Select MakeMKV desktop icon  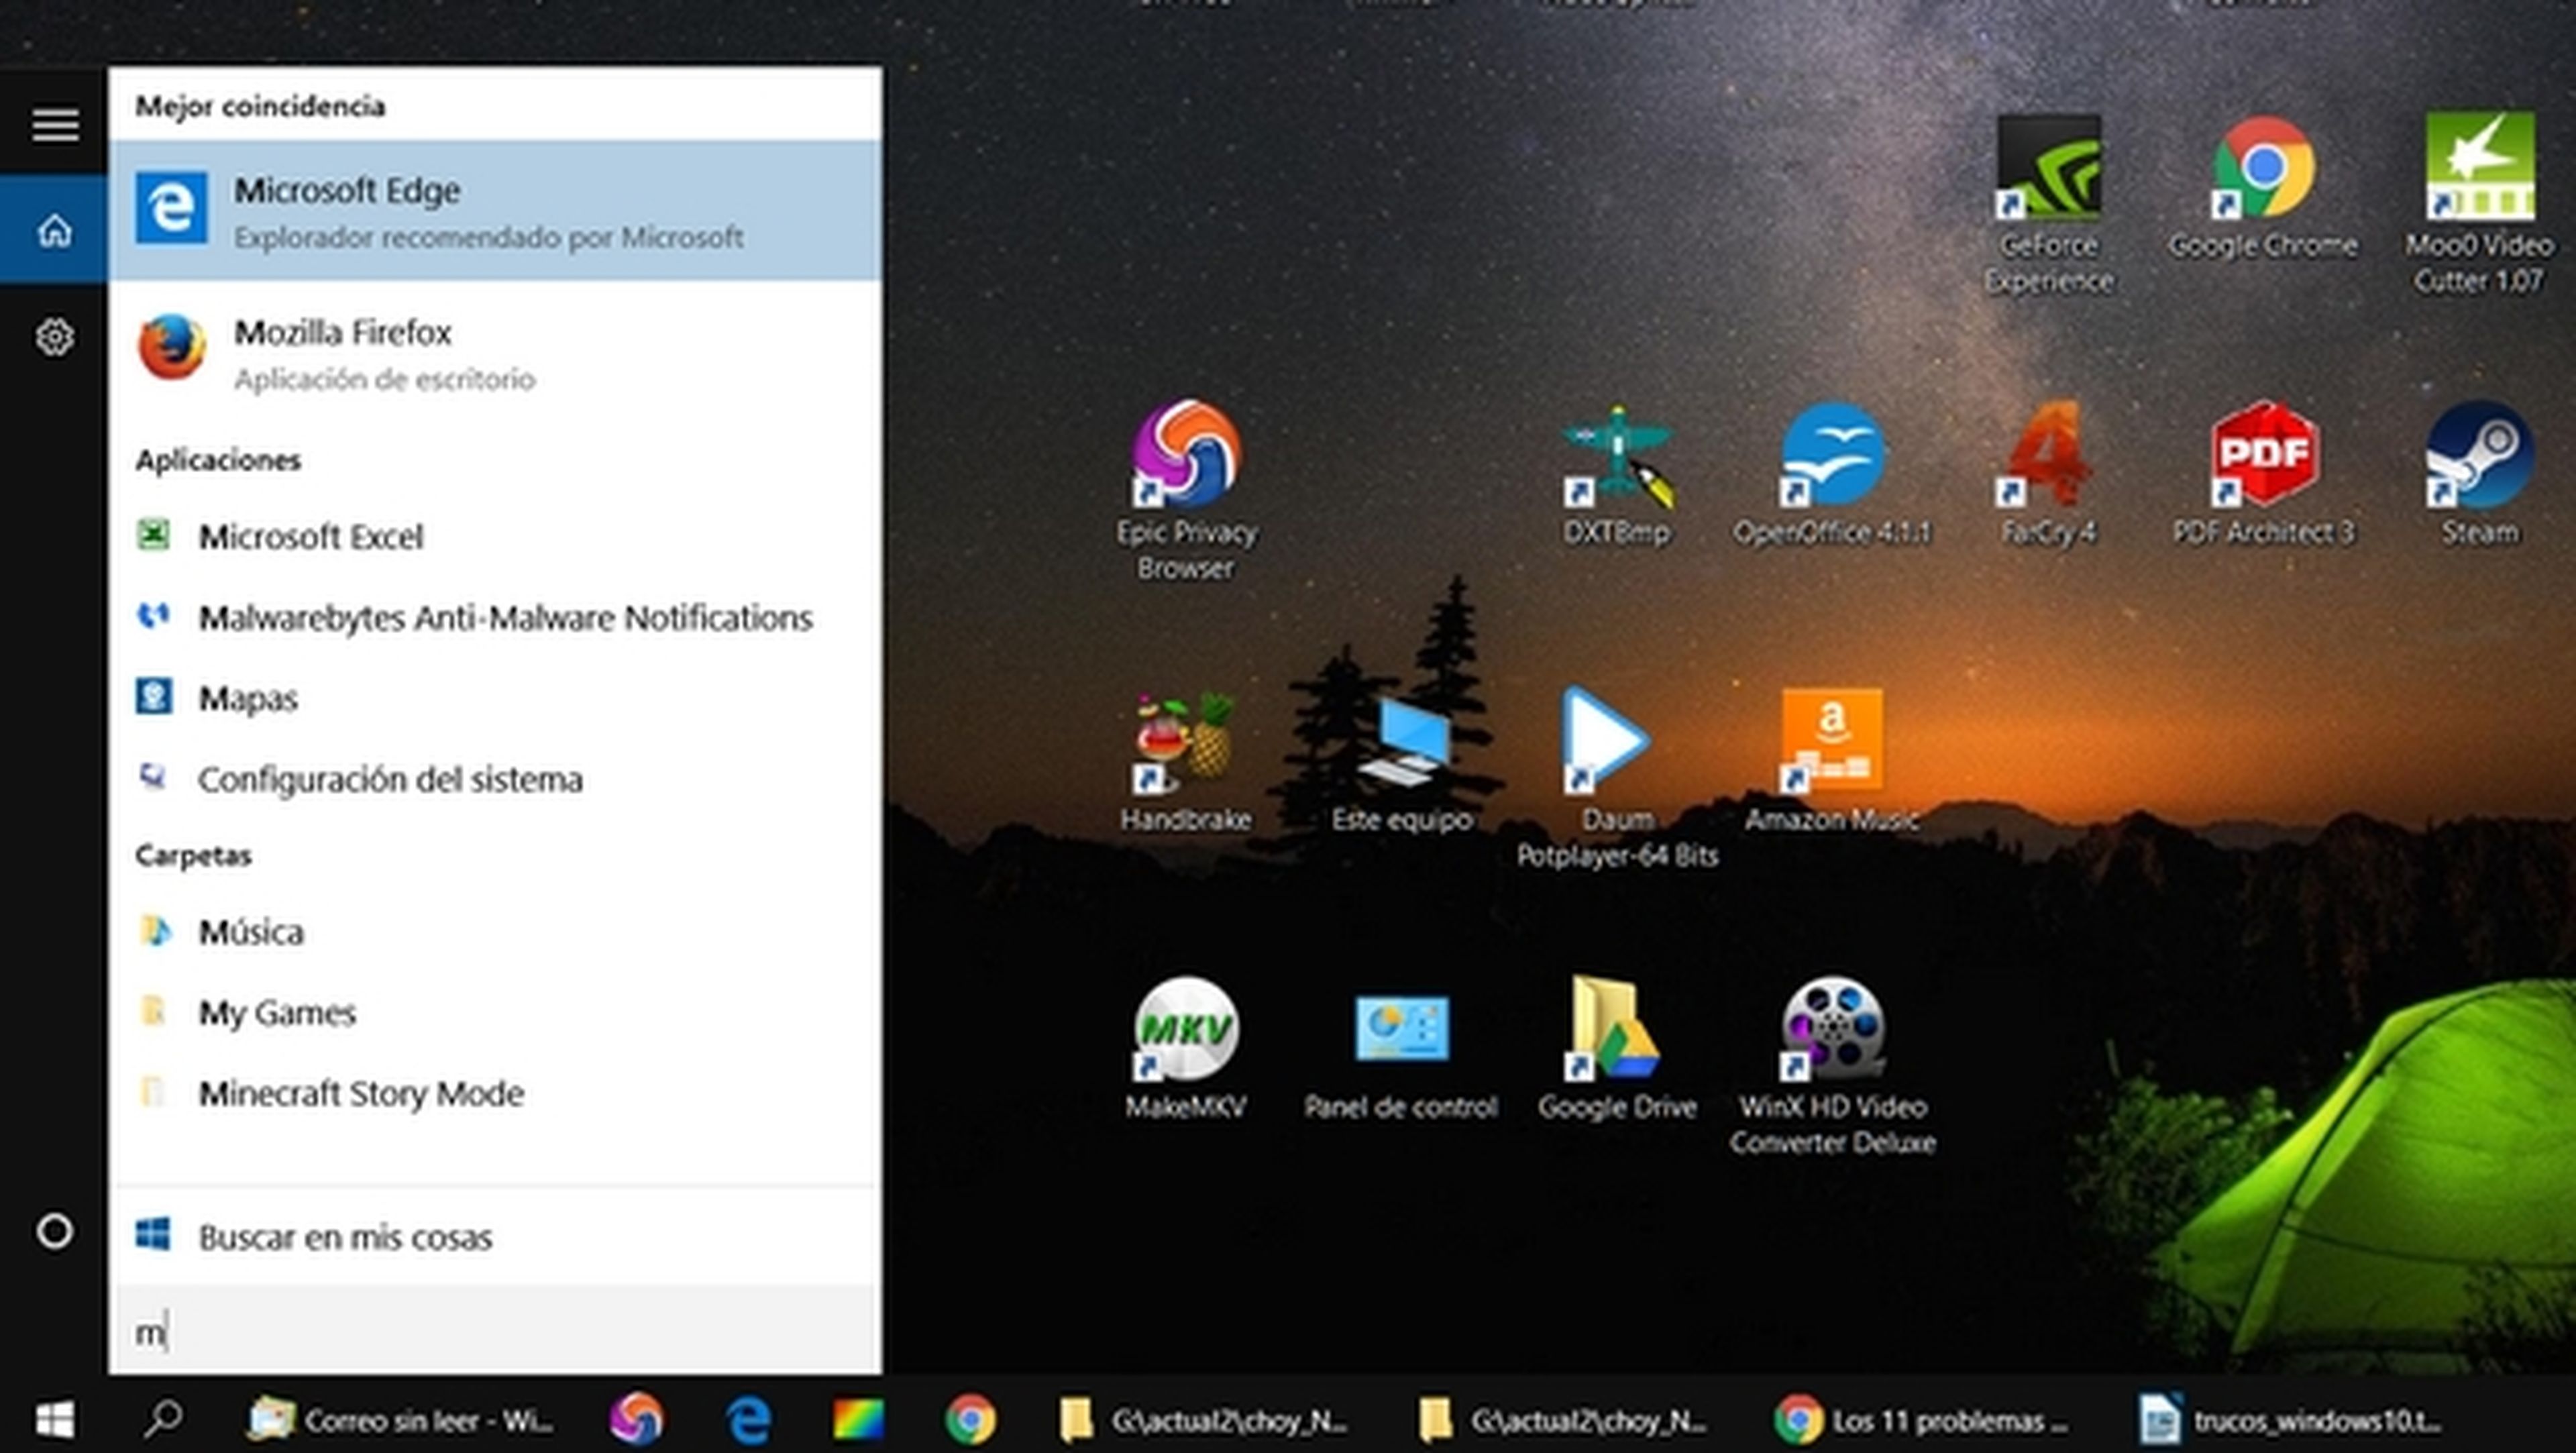(x=1186, y=1048)
